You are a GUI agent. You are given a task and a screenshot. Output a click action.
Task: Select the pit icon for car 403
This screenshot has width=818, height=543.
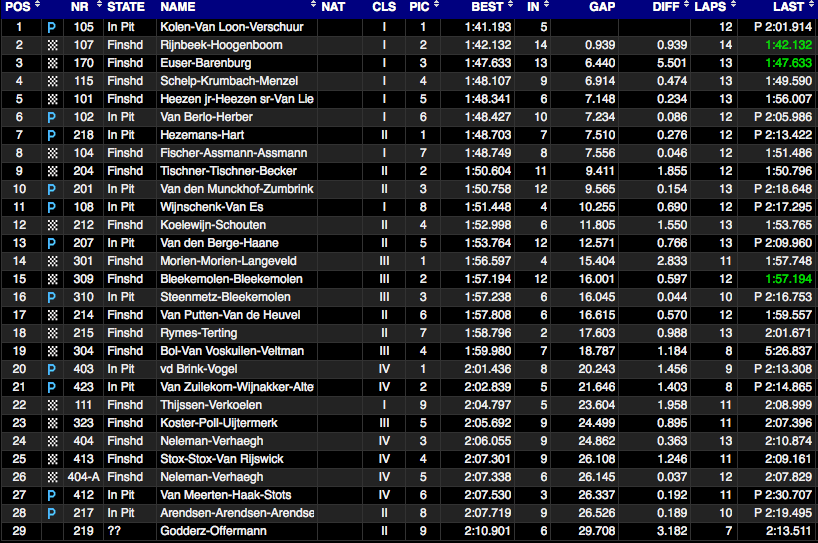51,369
